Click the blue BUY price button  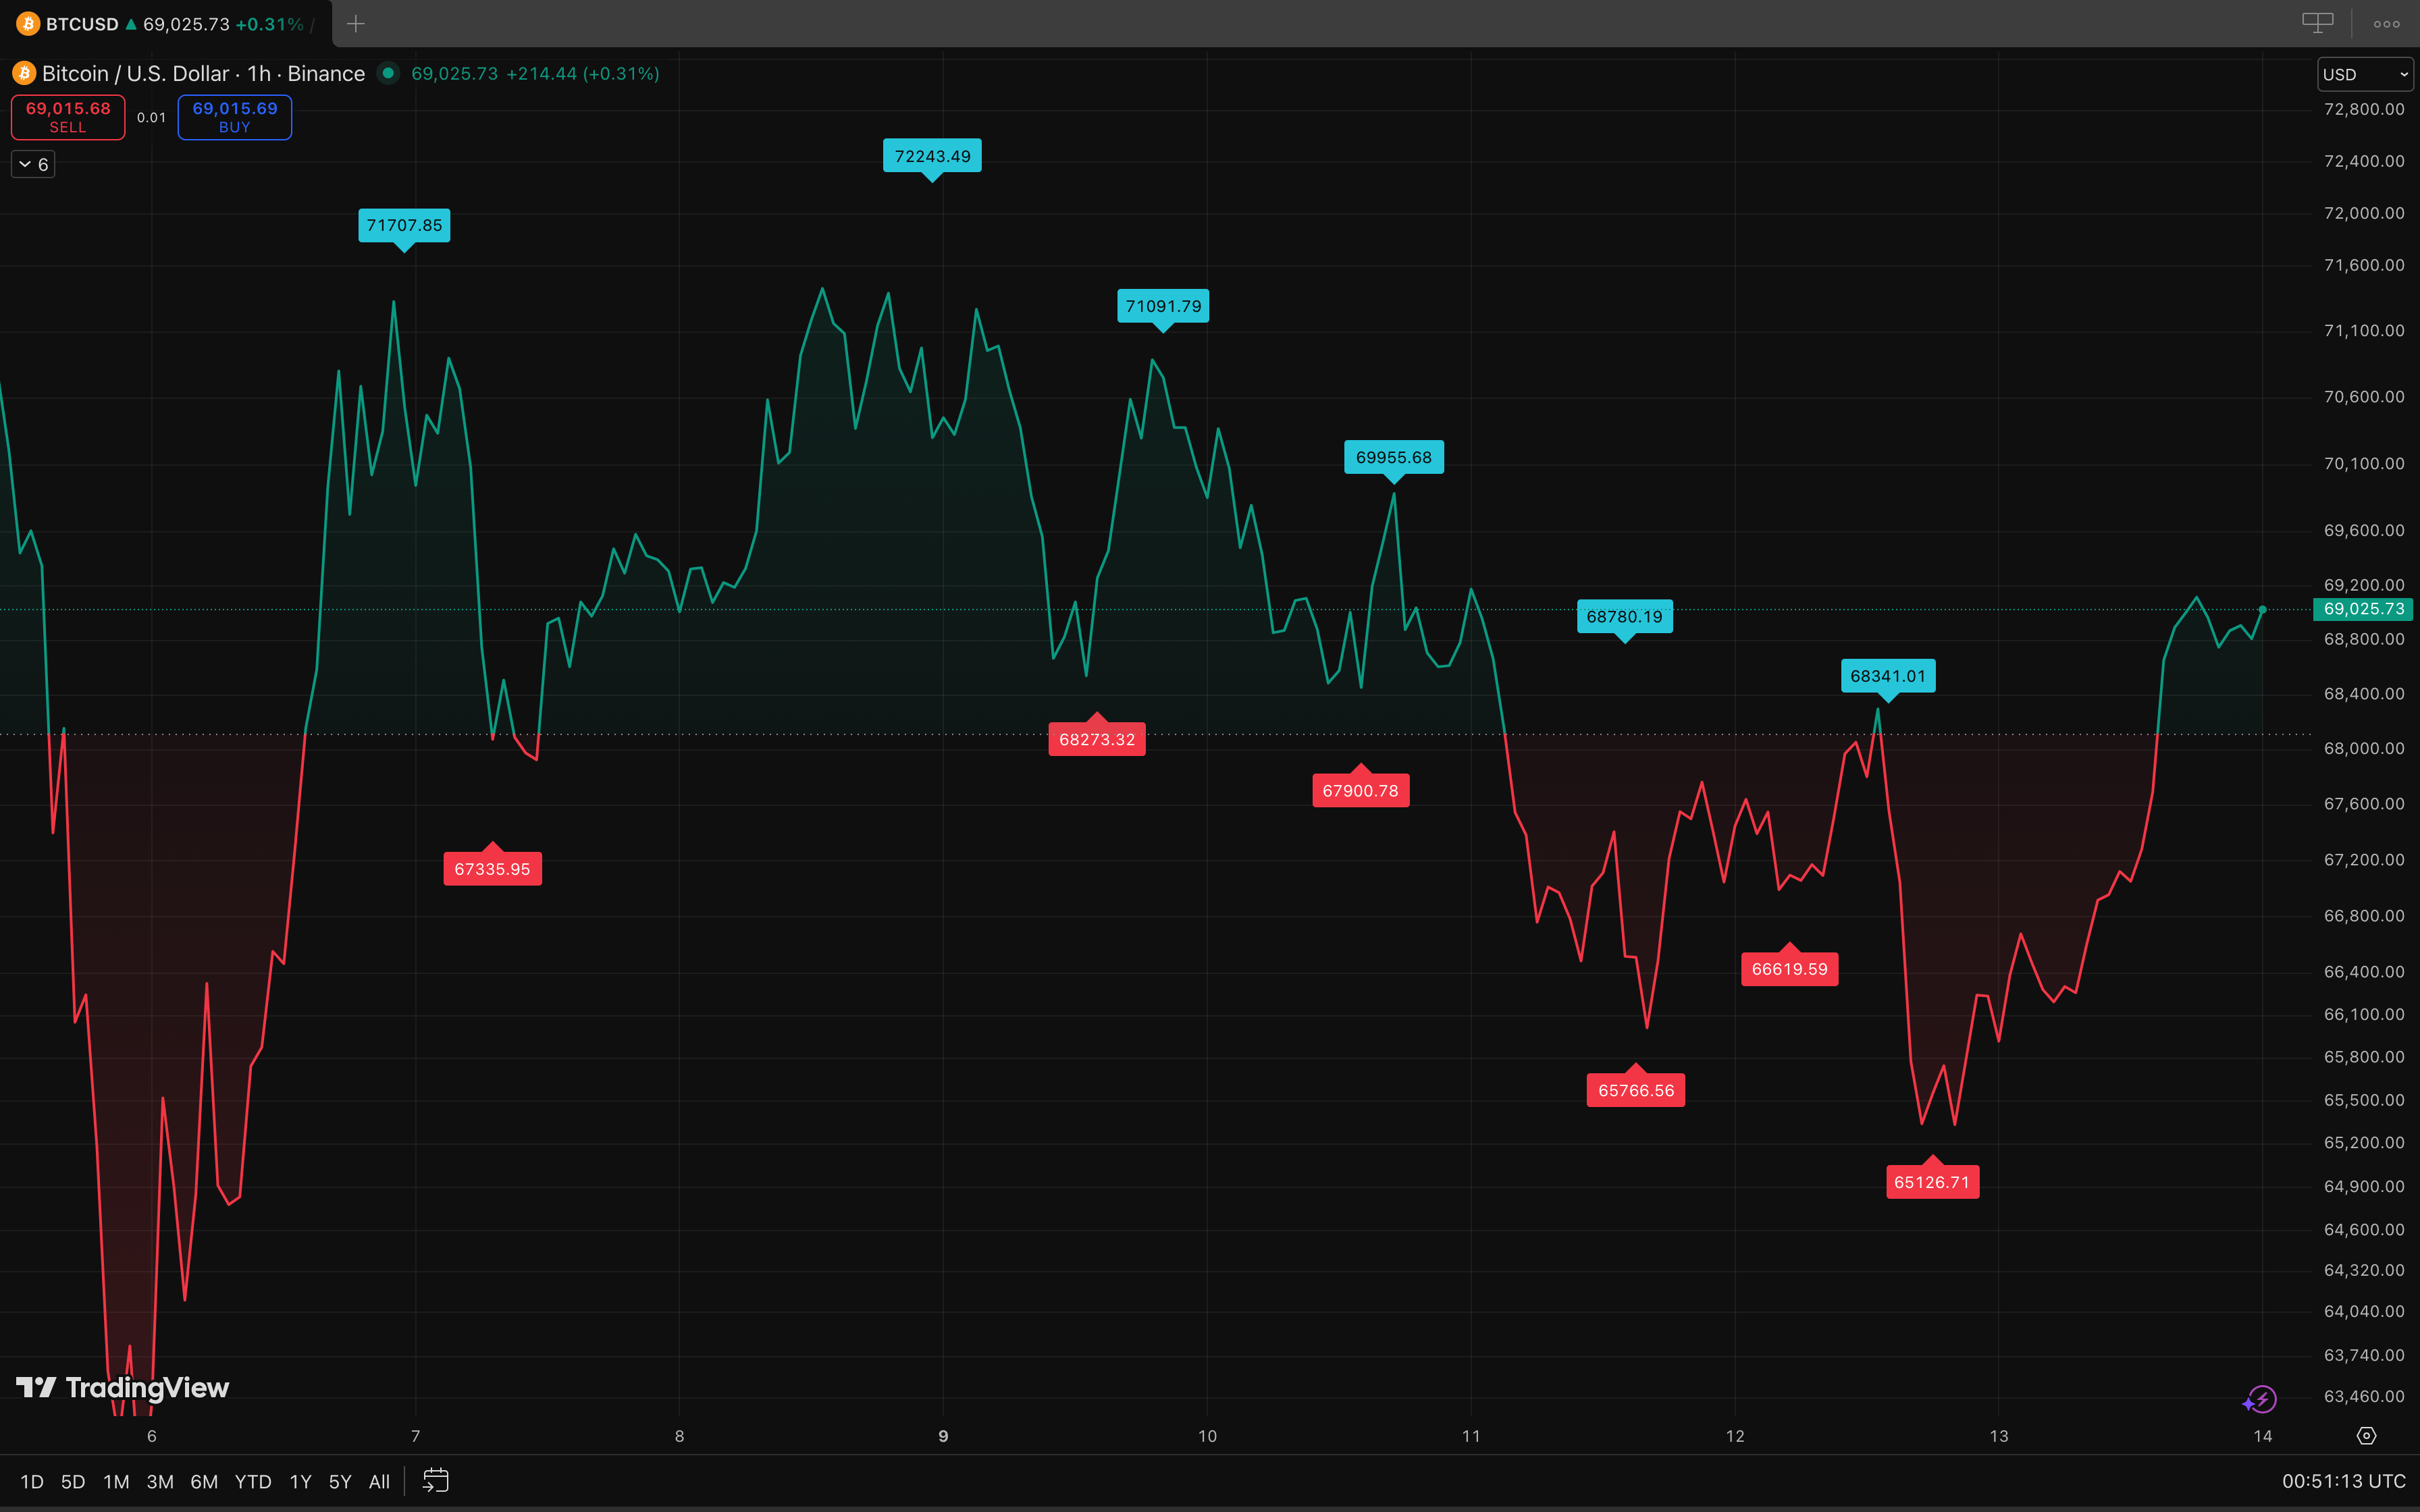pos(234,117)
